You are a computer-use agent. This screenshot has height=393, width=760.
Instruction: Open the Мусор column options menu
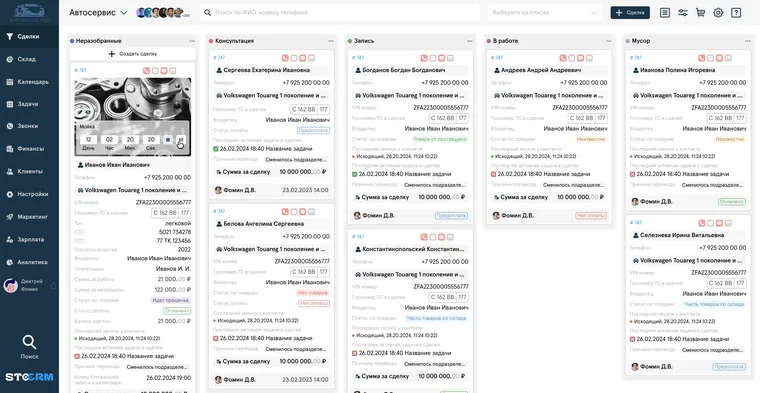747,41
